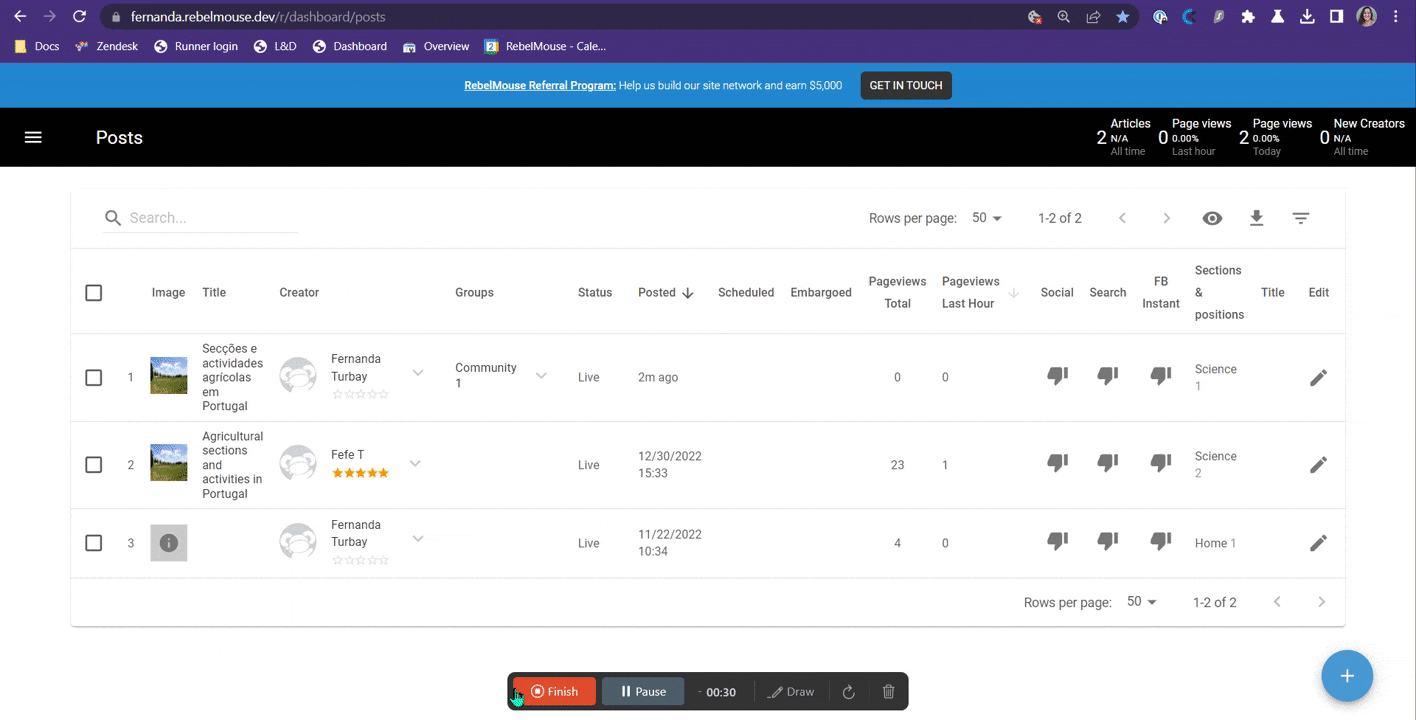The height and width of the screenshot is (720, 1416).
Task: Click Social thumbs-down icon for post 2
Action: [1057, 463]
